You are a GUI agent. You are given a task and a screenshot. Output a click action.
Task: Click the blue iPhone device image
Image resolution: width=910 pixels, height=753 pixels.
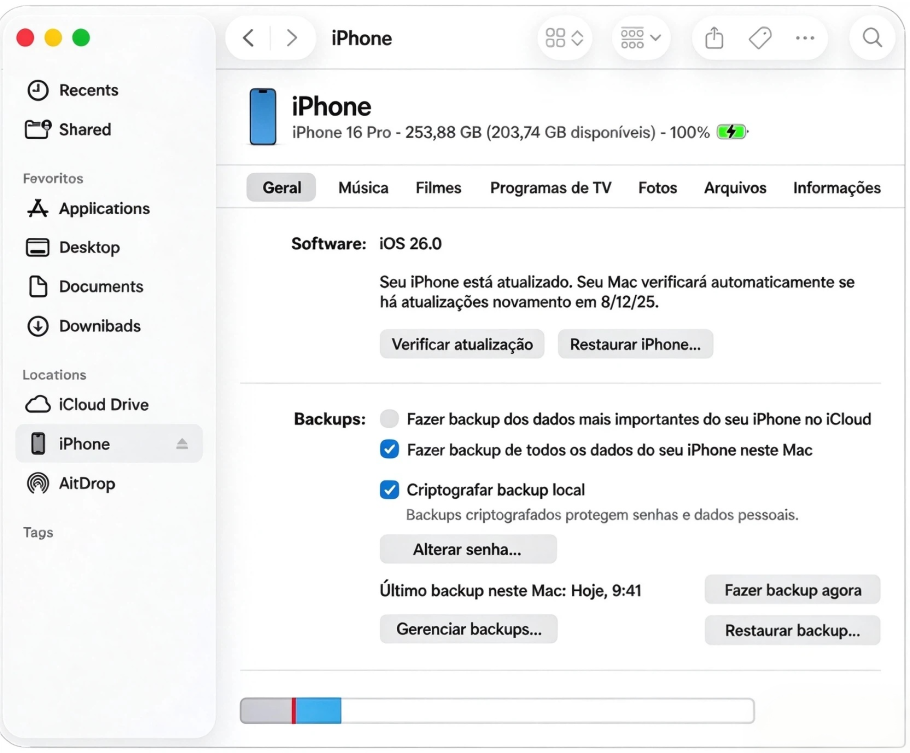(263, 117)
